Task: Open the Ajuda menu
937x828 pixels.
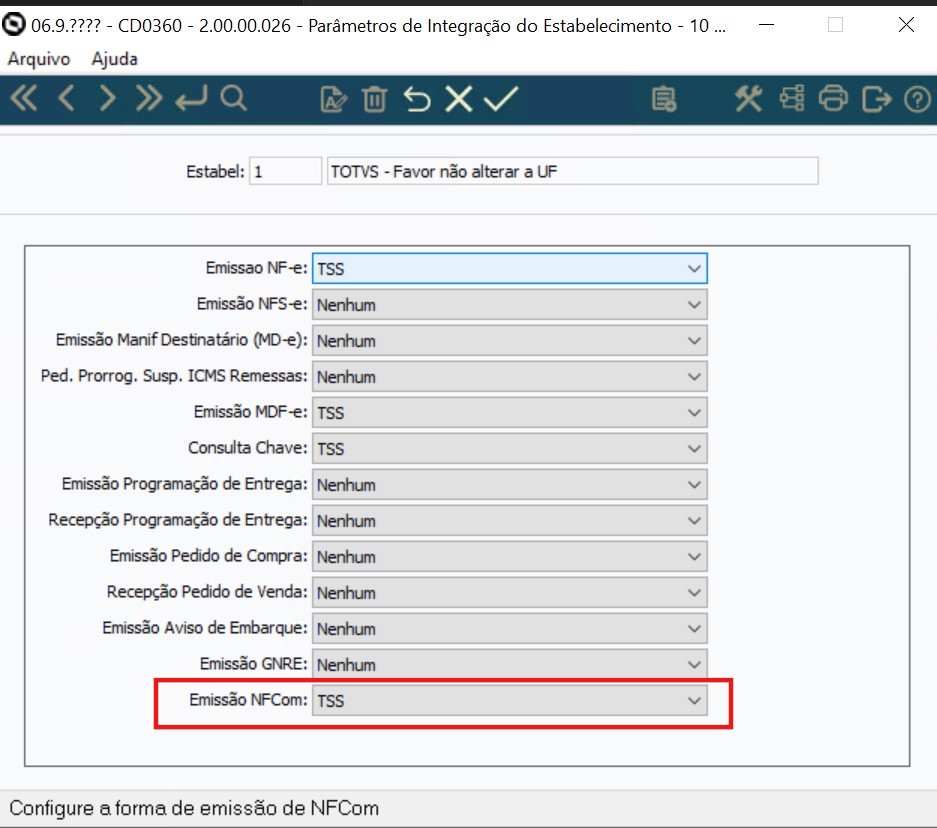Action: tap(114, 59)
